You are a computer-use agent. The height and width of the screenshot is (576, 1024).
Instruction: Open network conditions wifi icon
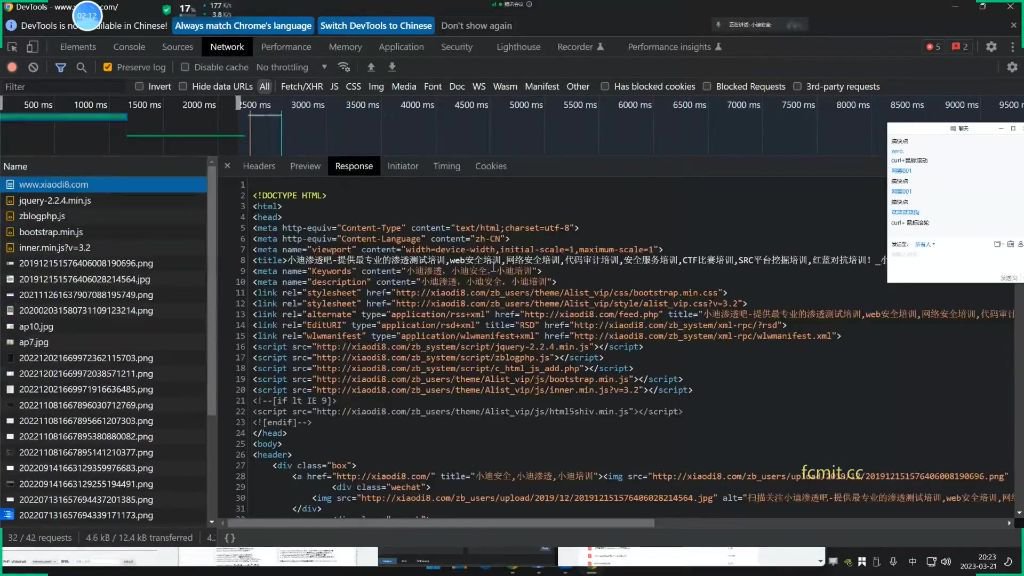point(344,67)
